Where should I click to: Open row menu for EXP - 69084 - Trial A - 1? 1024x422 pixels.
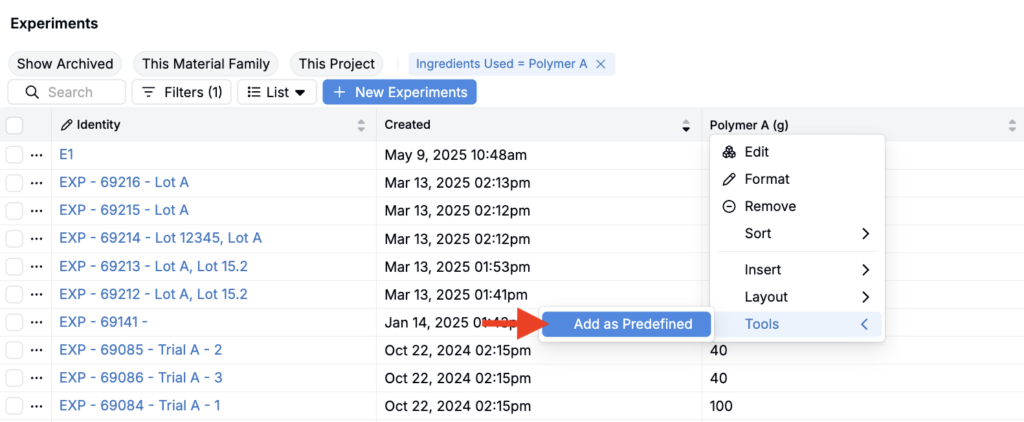point(37,406)
